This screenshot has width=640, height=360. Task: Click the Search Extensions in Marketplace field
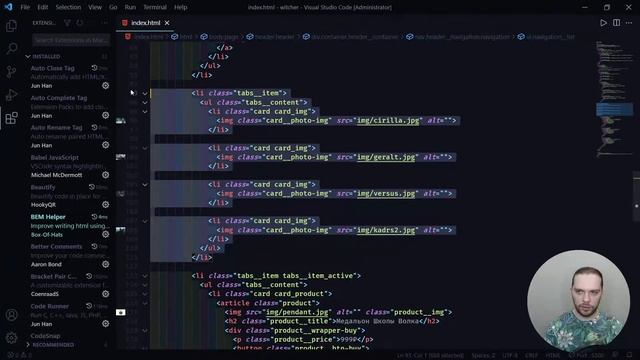pyautogui.click(x=71, y=40)
